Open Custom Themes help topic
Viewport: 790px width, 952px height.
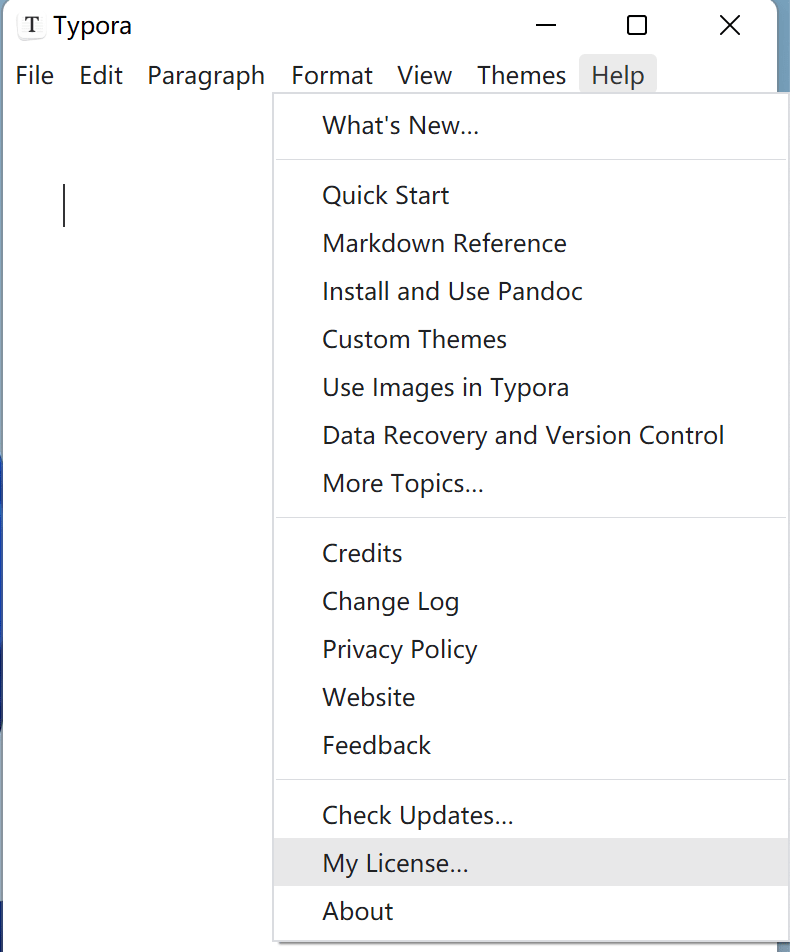click(x=414, y=340)
